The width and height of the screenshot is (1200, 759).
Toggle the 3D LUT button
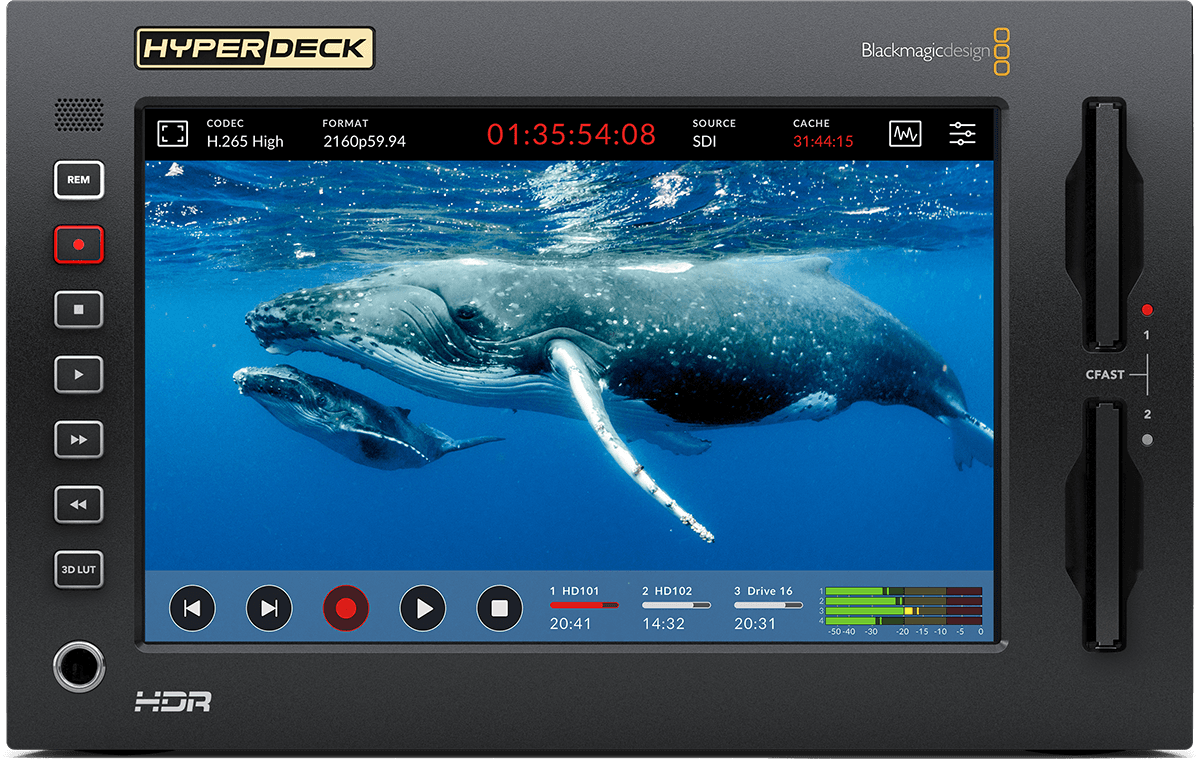(x=79, y=571)
